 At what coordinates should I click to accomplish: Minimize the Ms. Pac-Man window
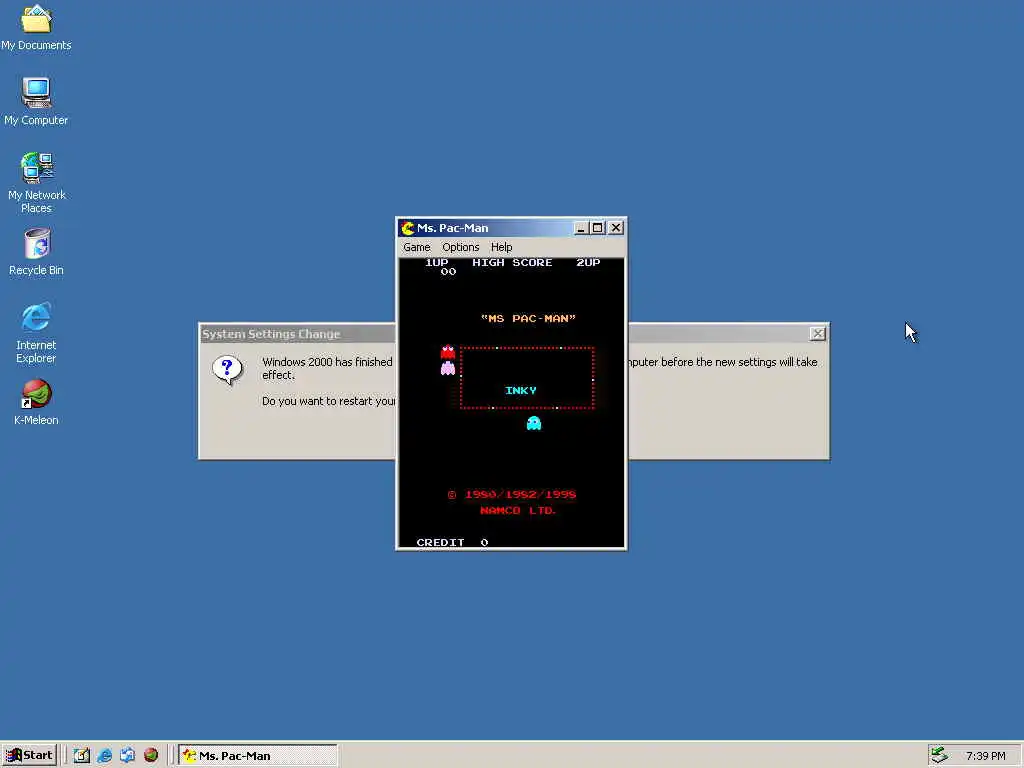581,228
